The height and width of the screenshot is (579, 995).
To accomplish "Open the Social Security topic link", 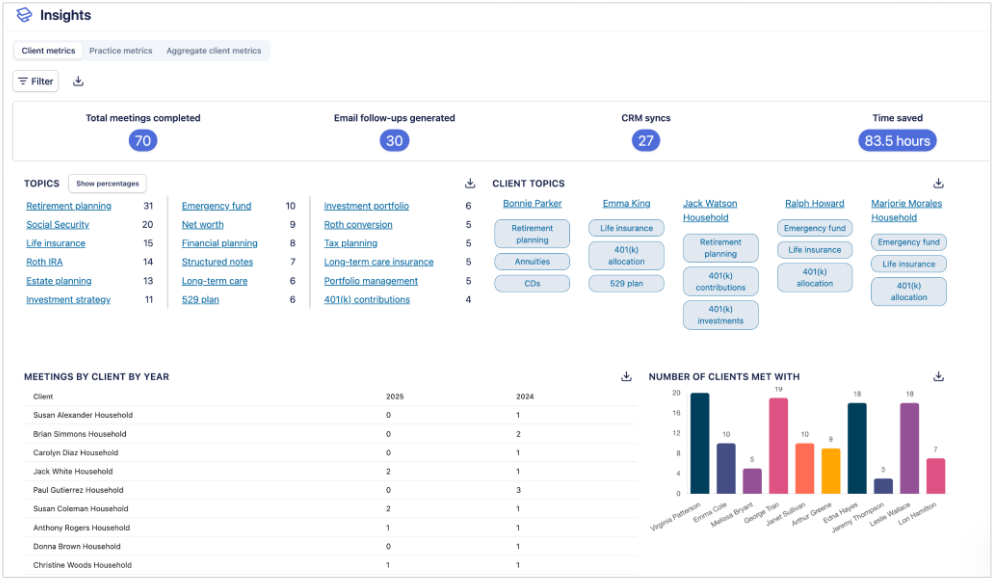I will point(57,225).
